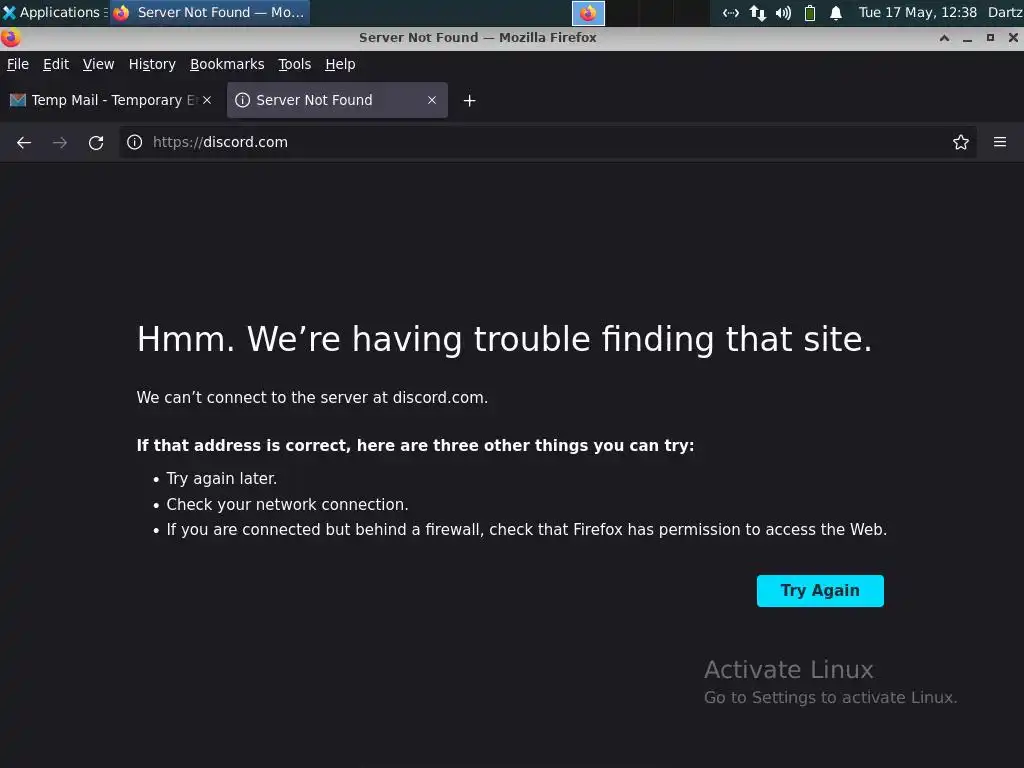Open the History menu
Viewport: 1024px width, 768px height.
click(x=152, y=64)
